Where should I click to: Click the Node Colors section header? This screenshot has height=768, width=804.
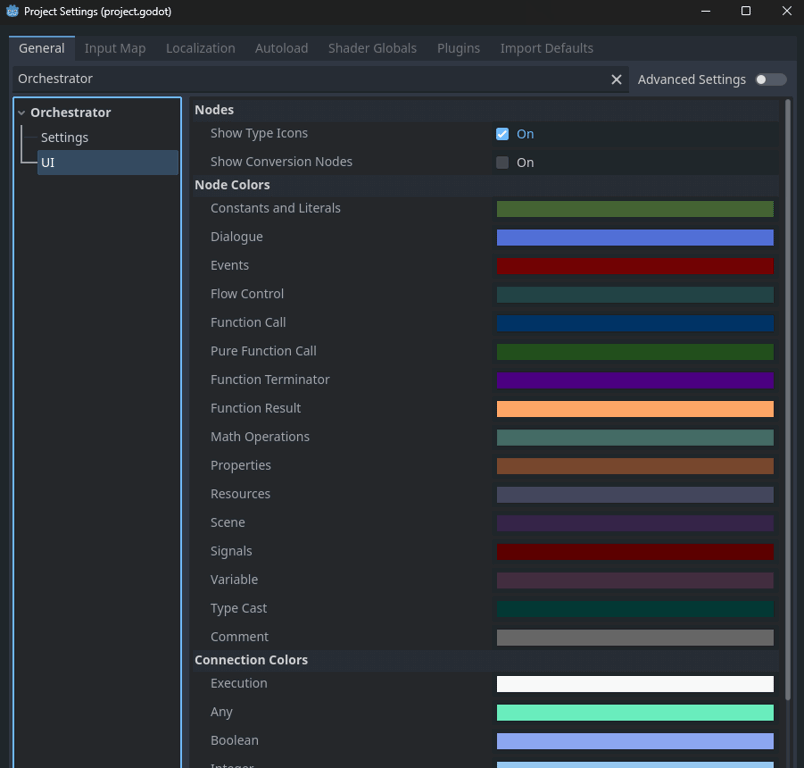click(x=486, y=185)
